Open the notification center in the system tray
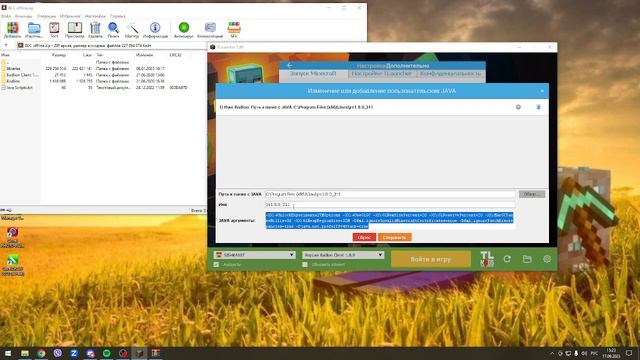640x360 pixels. [x=629, y=353]
